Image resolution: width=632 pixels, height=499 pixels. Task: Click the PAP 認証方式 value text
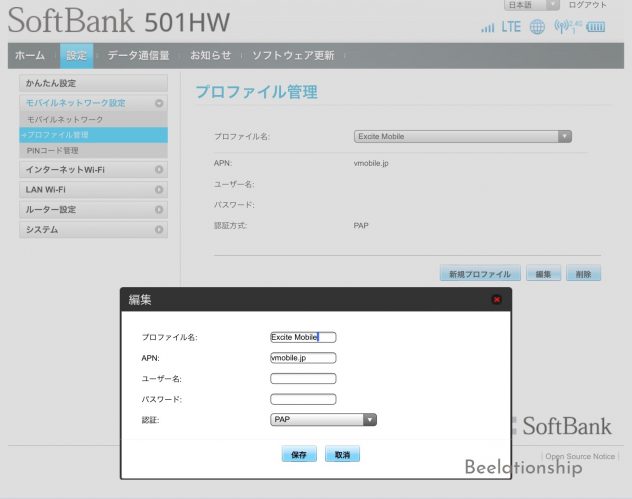(x=361, y=225)
